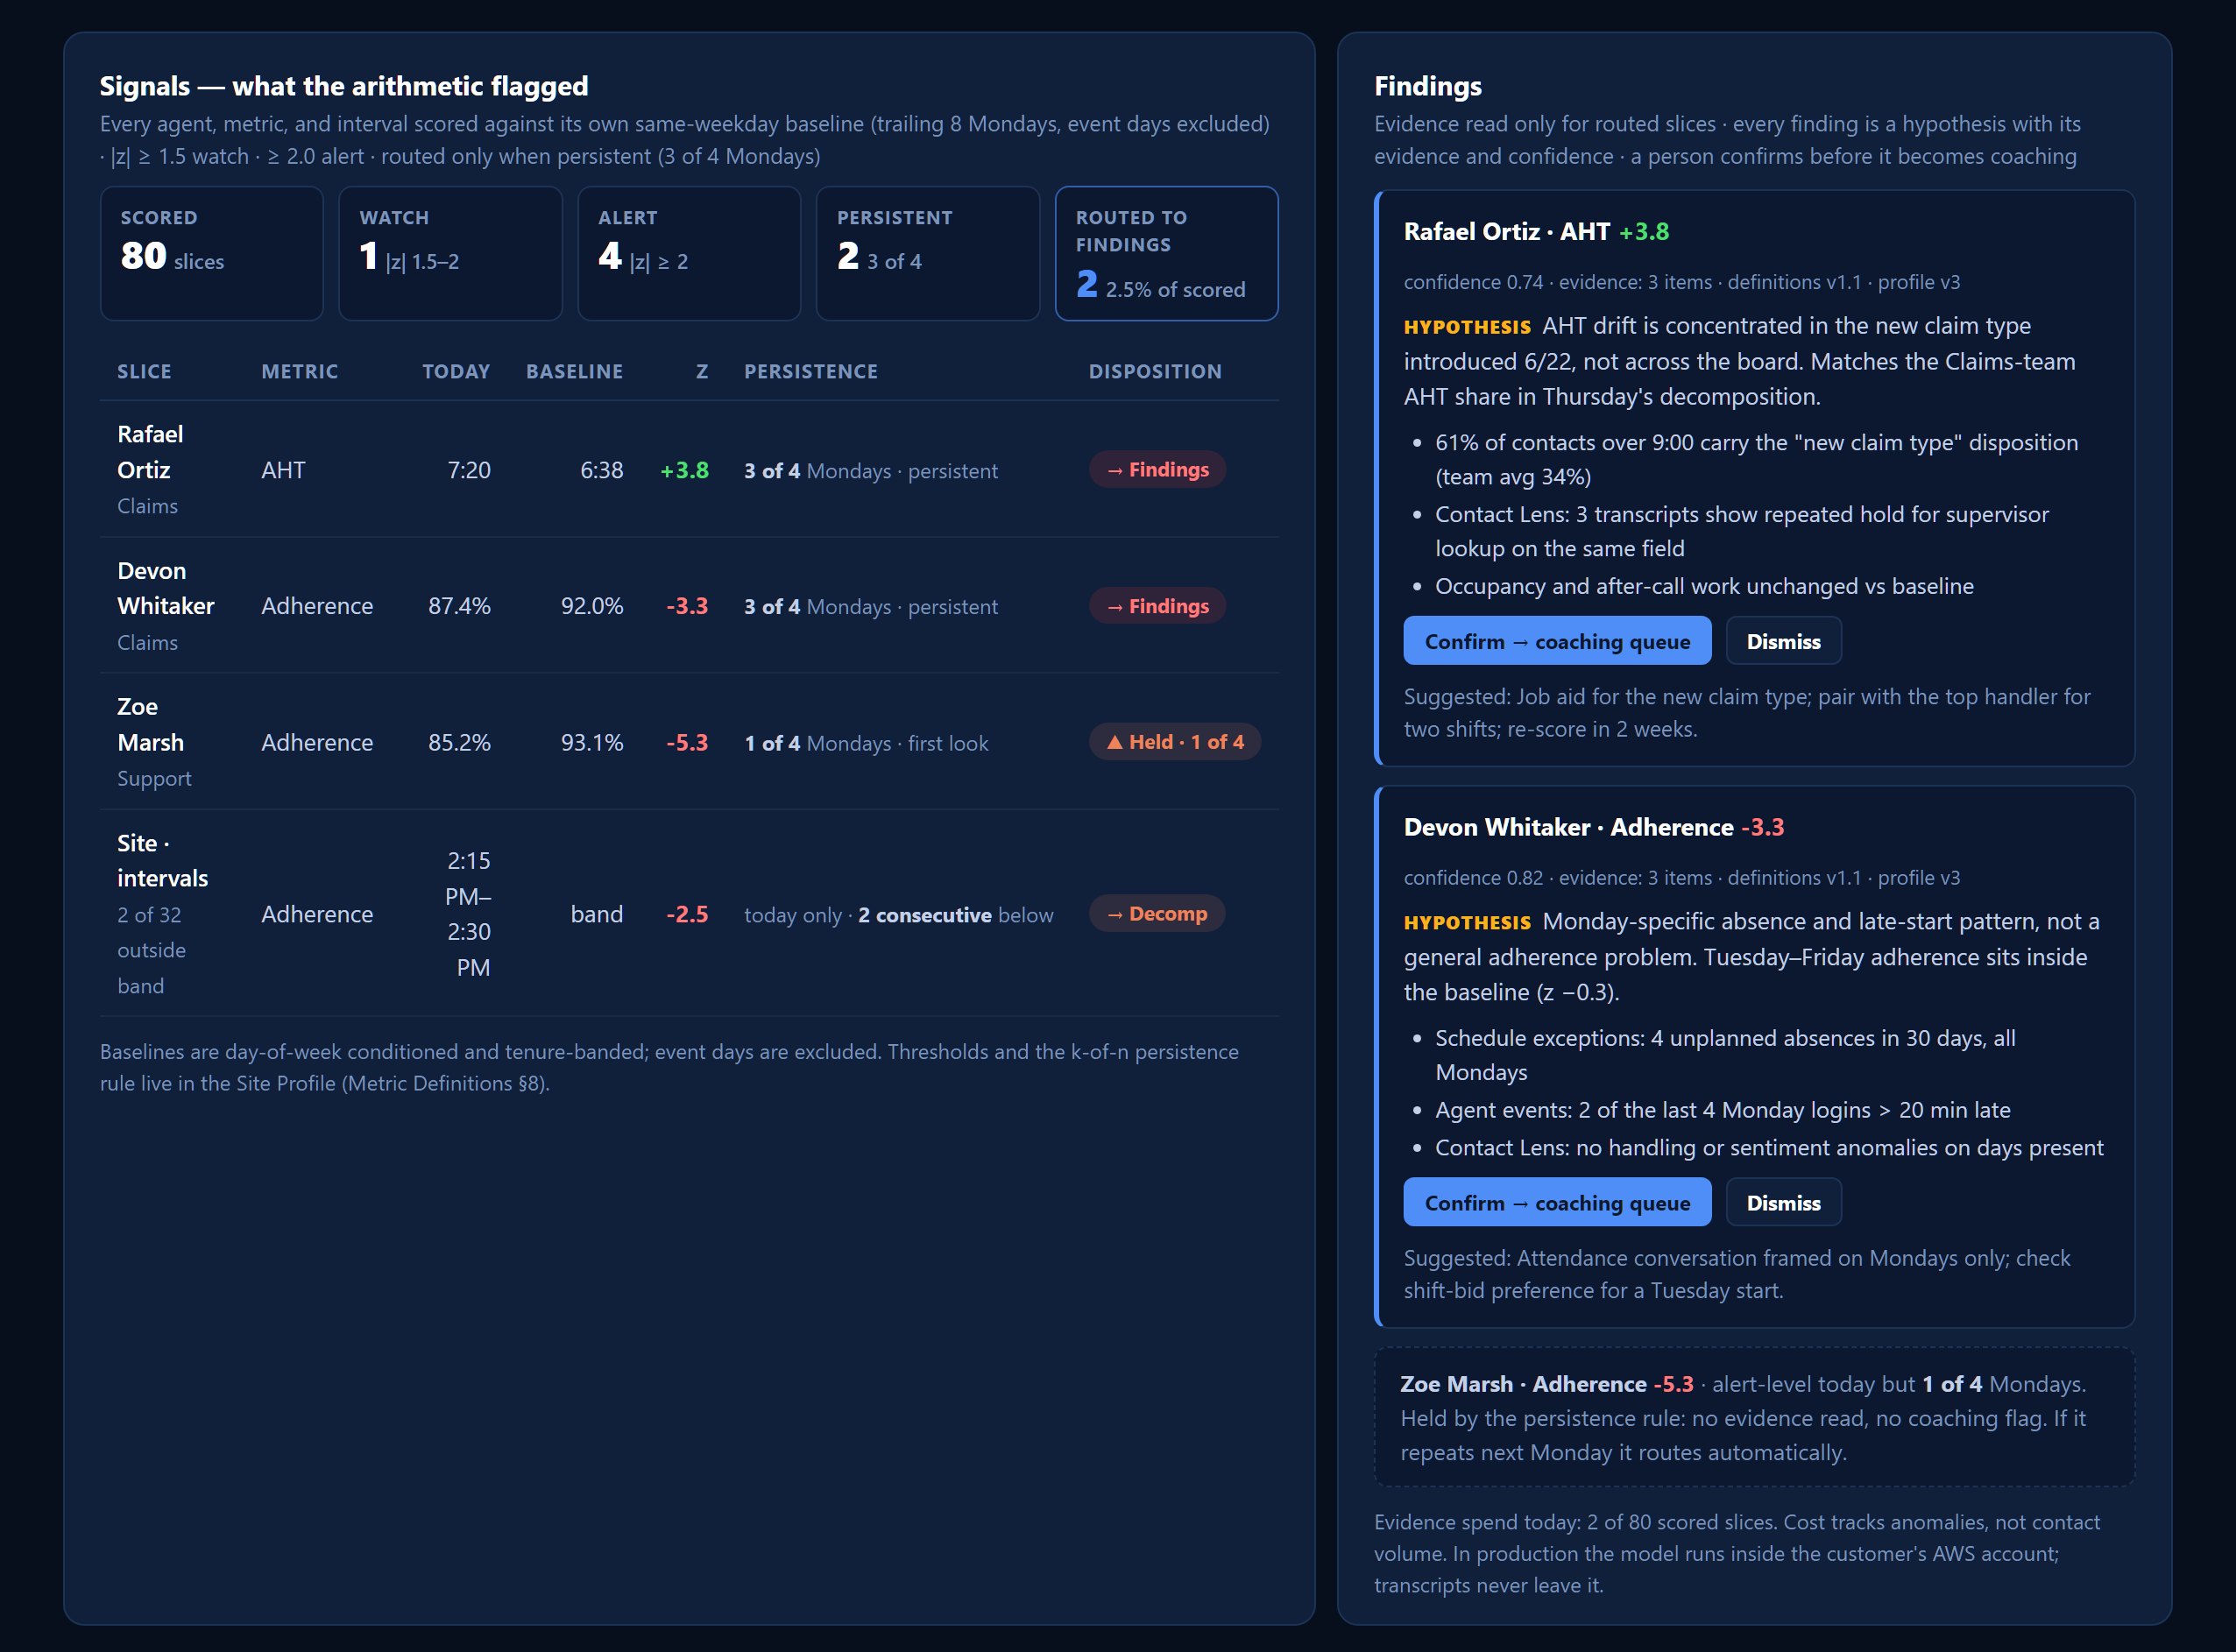Image resolution: width=2236 pixels, height=1652 pixels.
Task: Click the Rafael Ortiz · AHT finding title
Action: 1536,231
